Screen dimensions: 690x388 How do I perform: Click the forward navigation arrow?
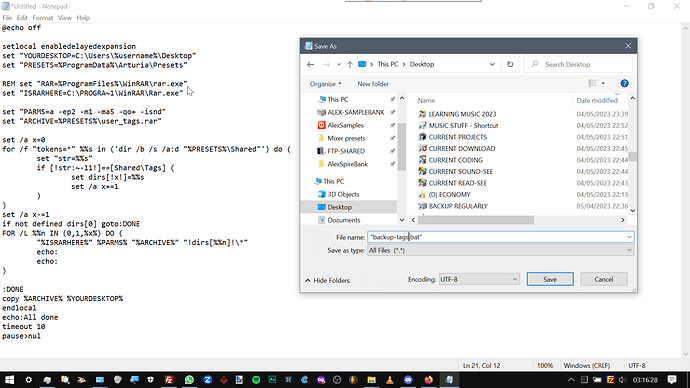326,64
